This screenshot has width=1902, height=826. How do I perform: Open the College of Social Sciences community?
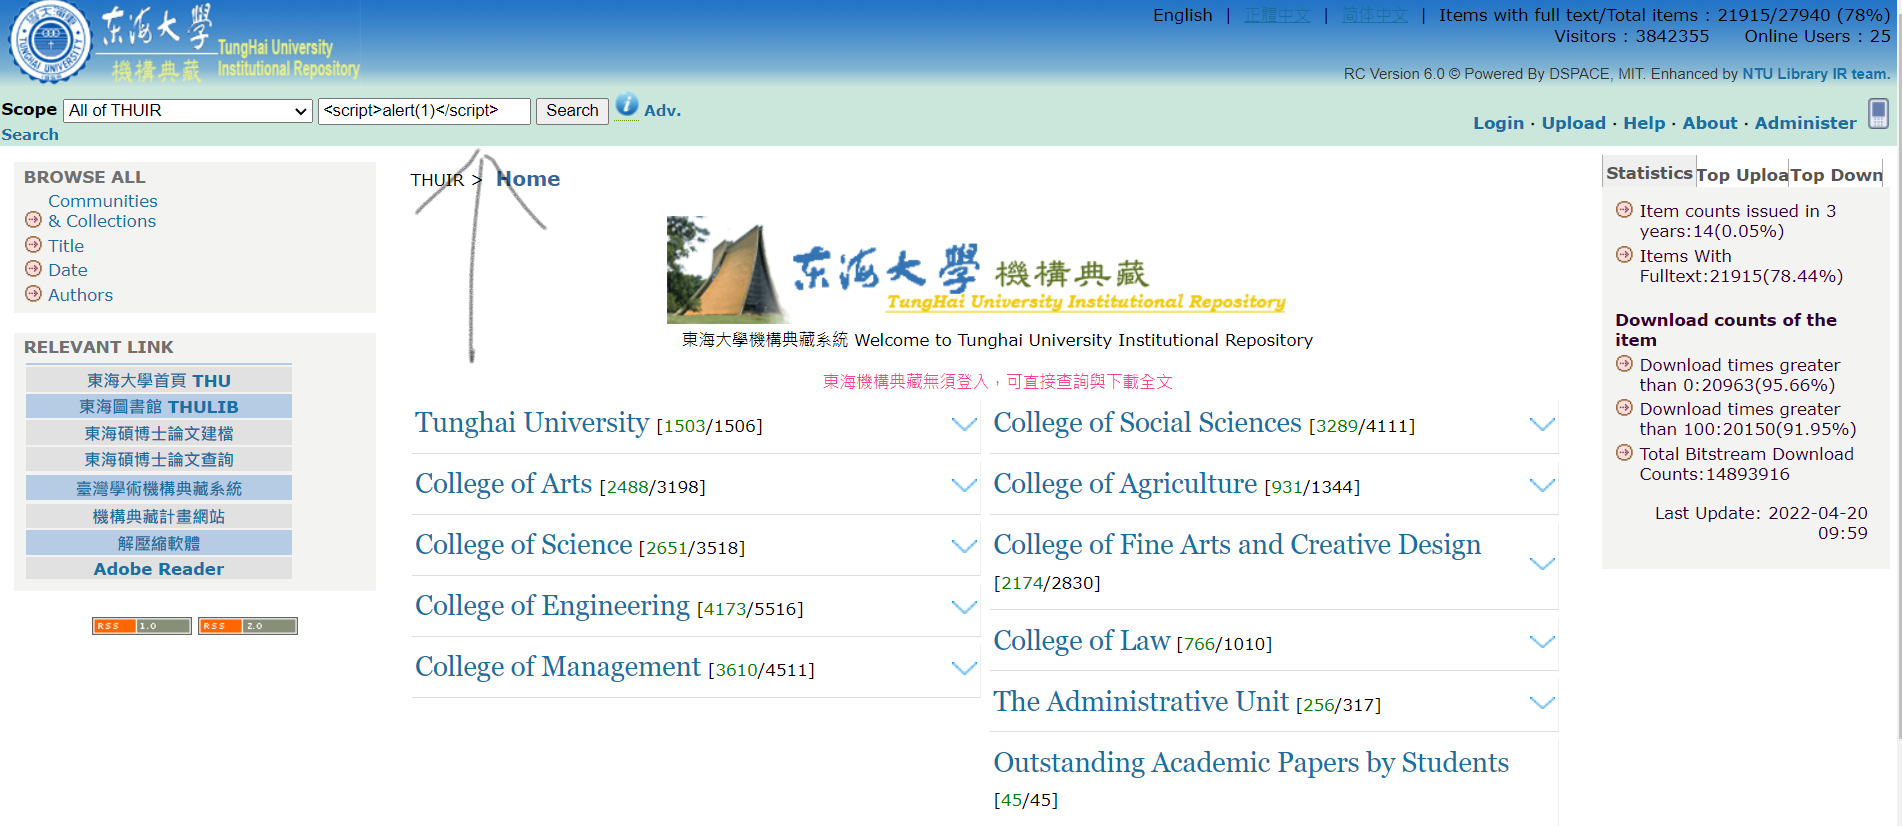tap(1147, 423)
